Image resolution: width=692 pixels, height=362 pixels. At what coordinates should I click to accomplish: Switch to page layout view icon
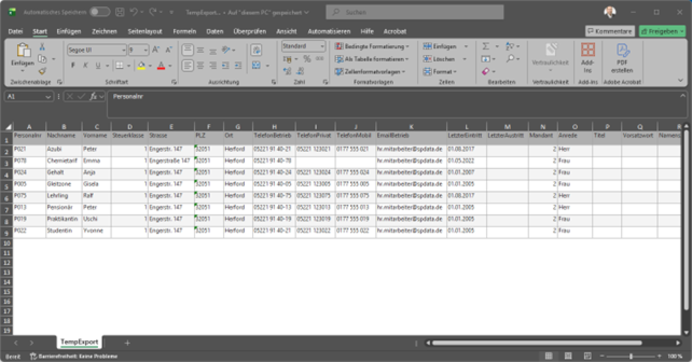pos(568,356)
